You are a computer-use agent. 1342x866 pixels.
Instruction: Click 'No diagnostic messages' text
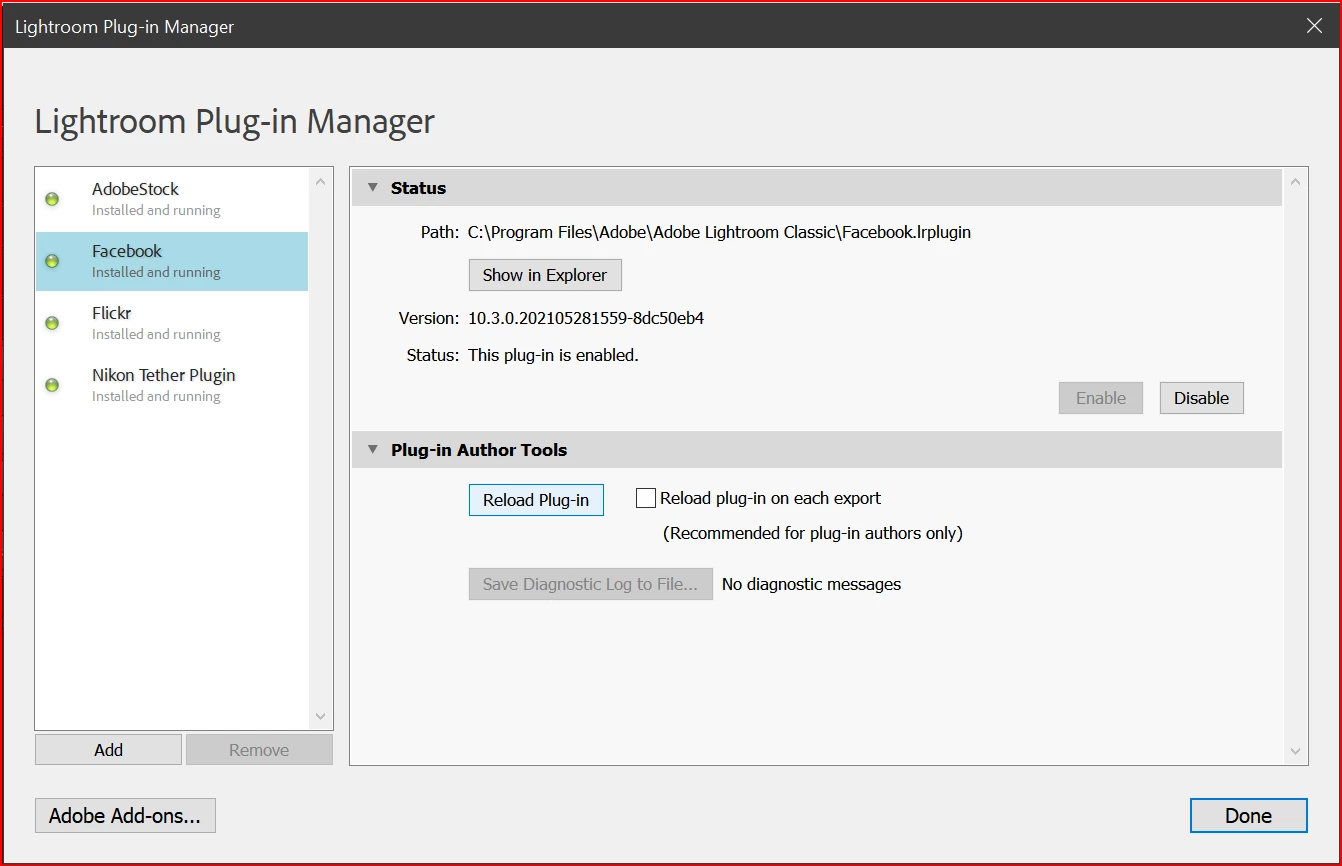coord(811,584)
